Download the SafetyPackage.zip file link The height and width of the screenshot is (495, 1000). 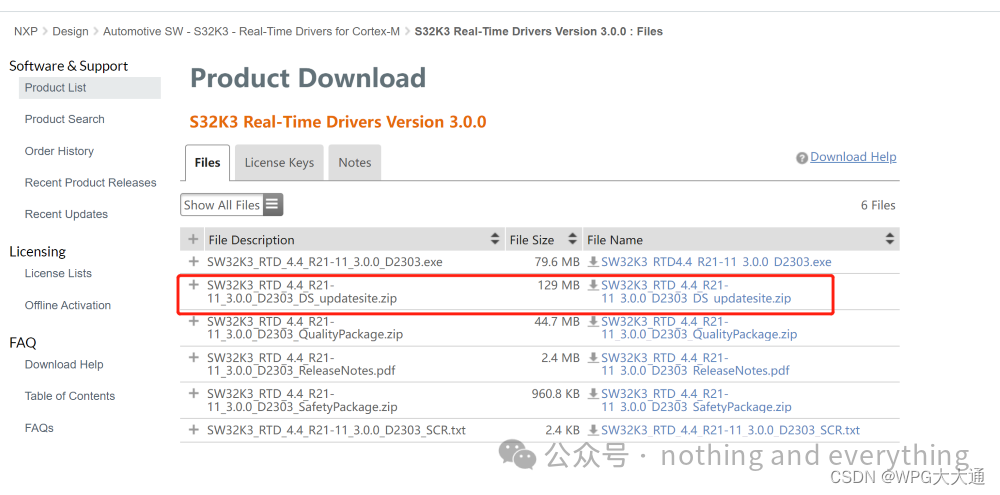tap(696, 401)
